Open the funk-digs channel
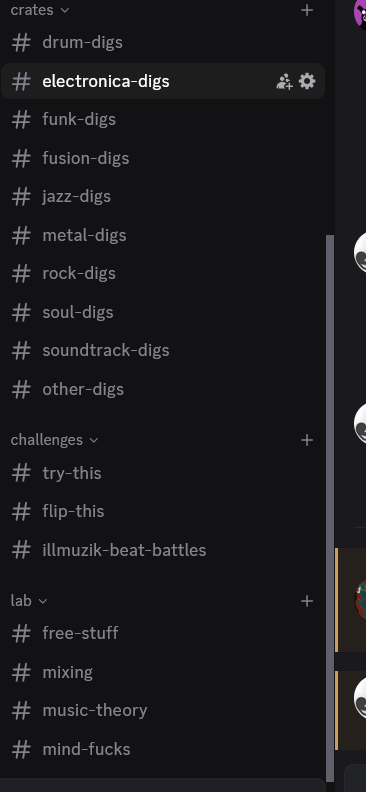This screenshot has height=792, width=366. pyautogui.click(x=163, y=120)
